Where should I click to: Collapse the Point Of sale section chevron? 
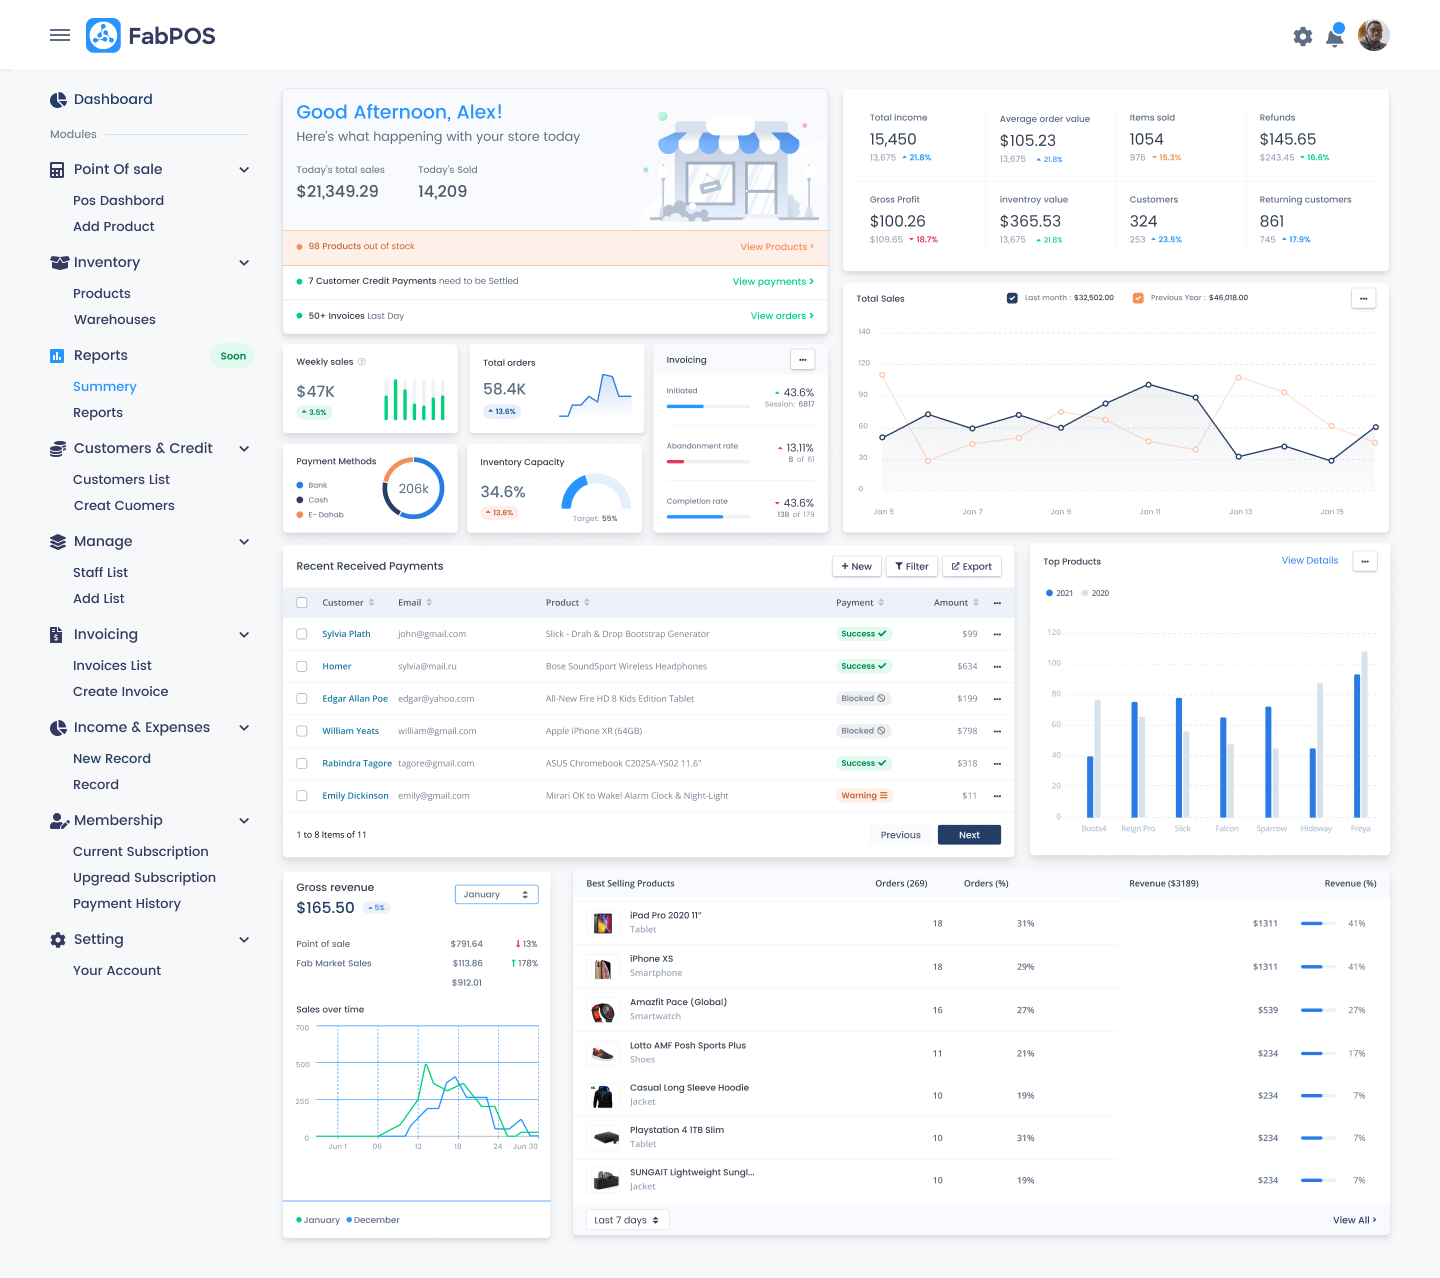pos(244,170)
